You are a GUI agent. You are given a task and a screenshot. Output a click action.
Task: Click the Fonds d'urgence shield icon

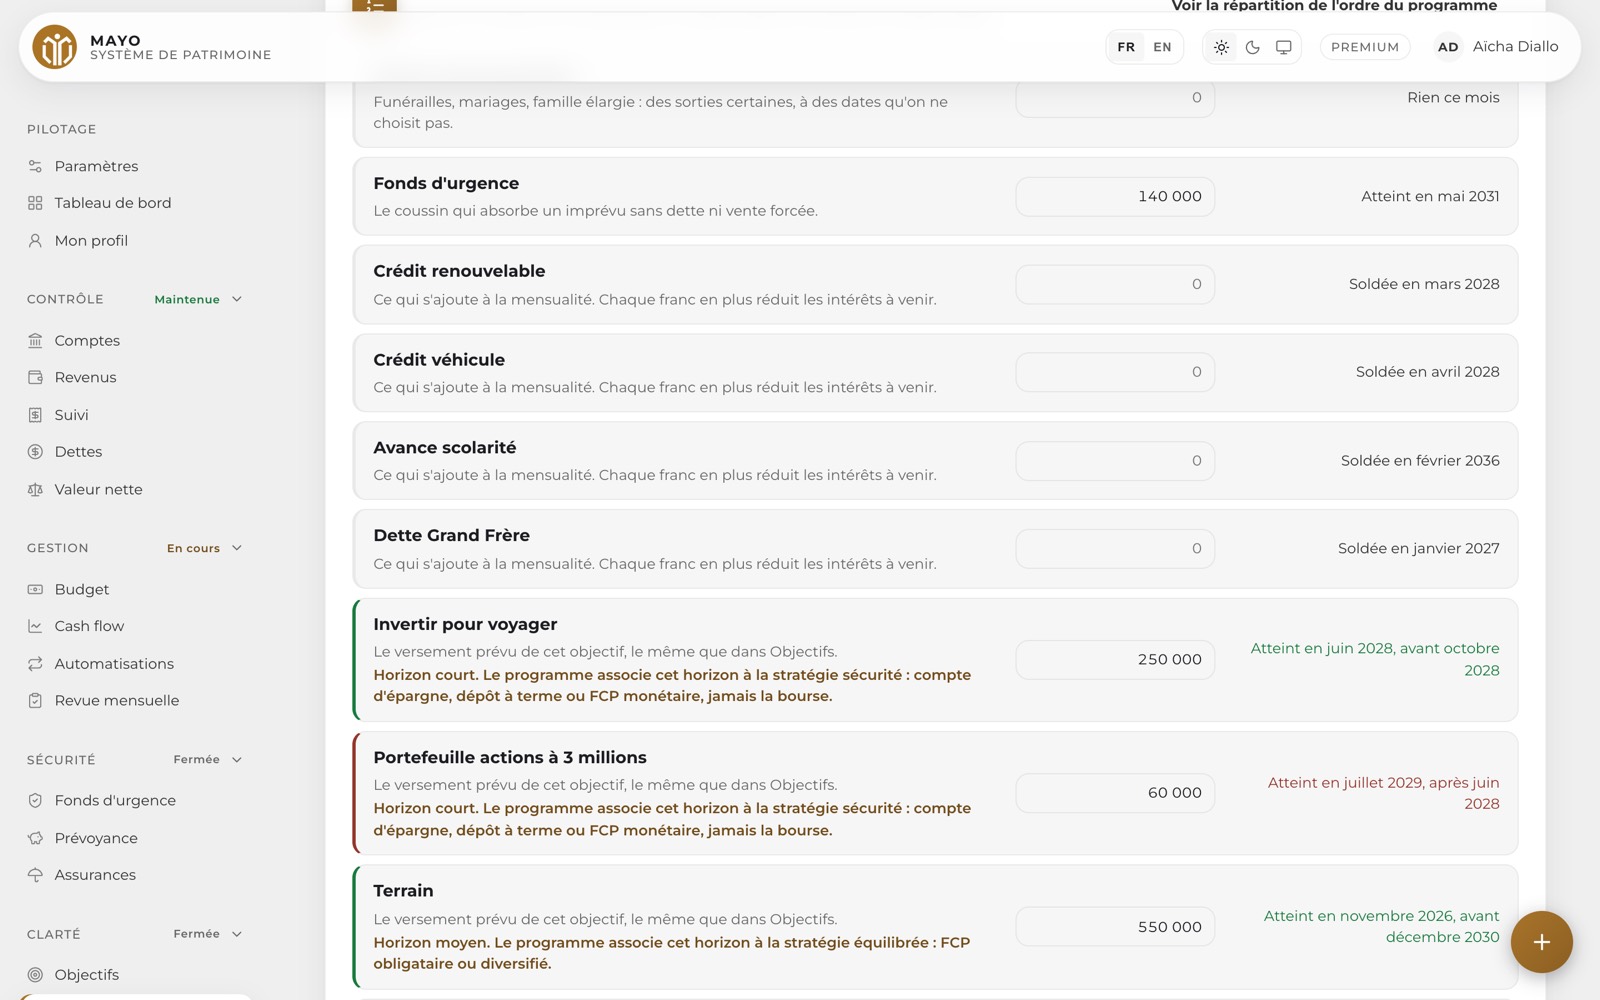pyautogui.click(x=35, y=801)
